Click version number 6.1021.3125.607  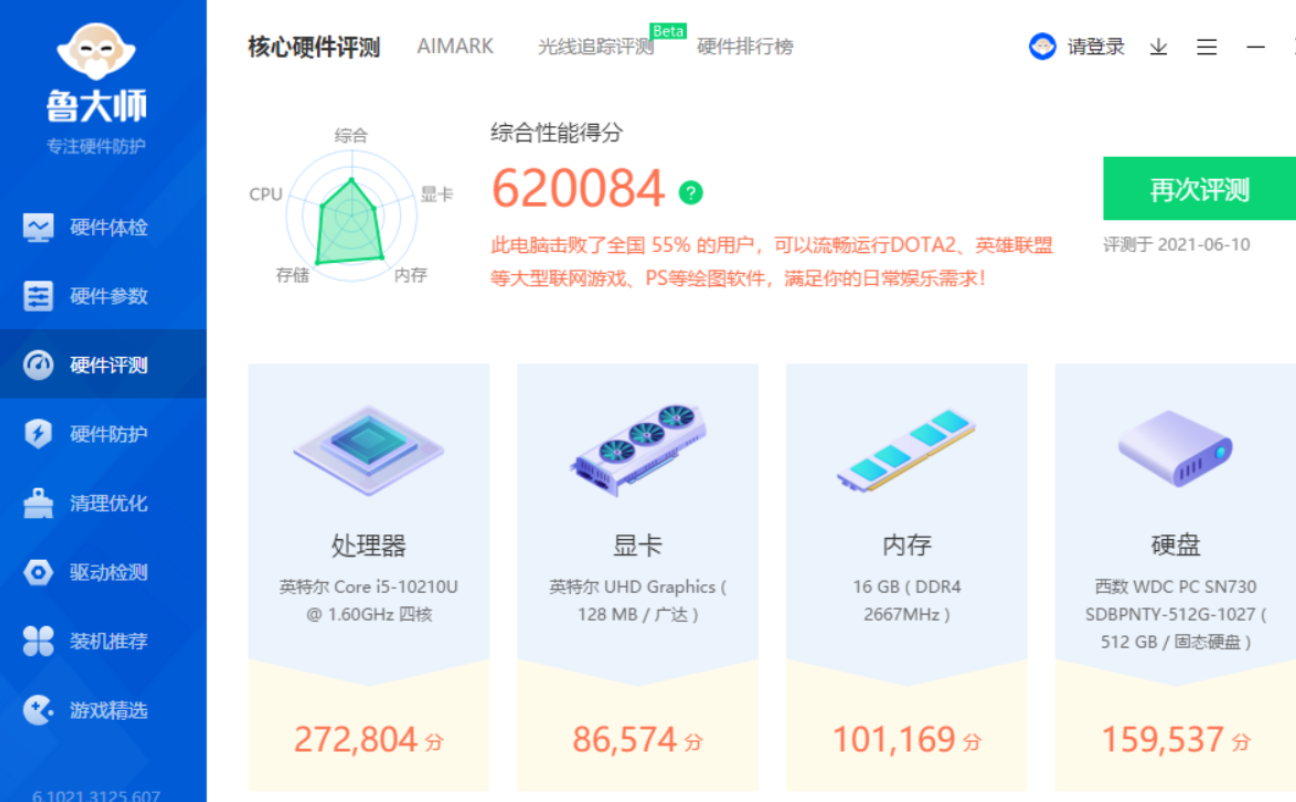coord(96,796)
